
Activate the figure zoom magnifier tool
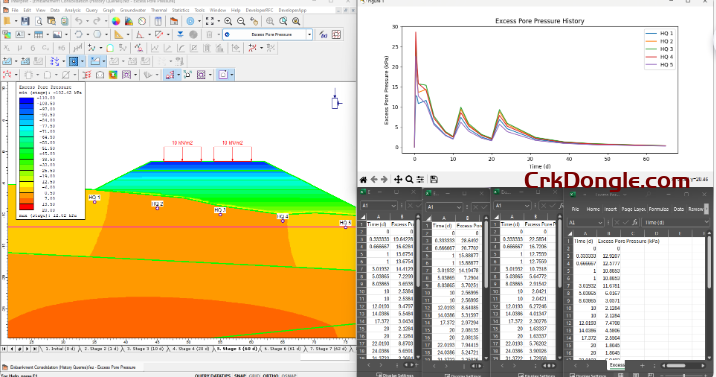click(x=409, y=179)
